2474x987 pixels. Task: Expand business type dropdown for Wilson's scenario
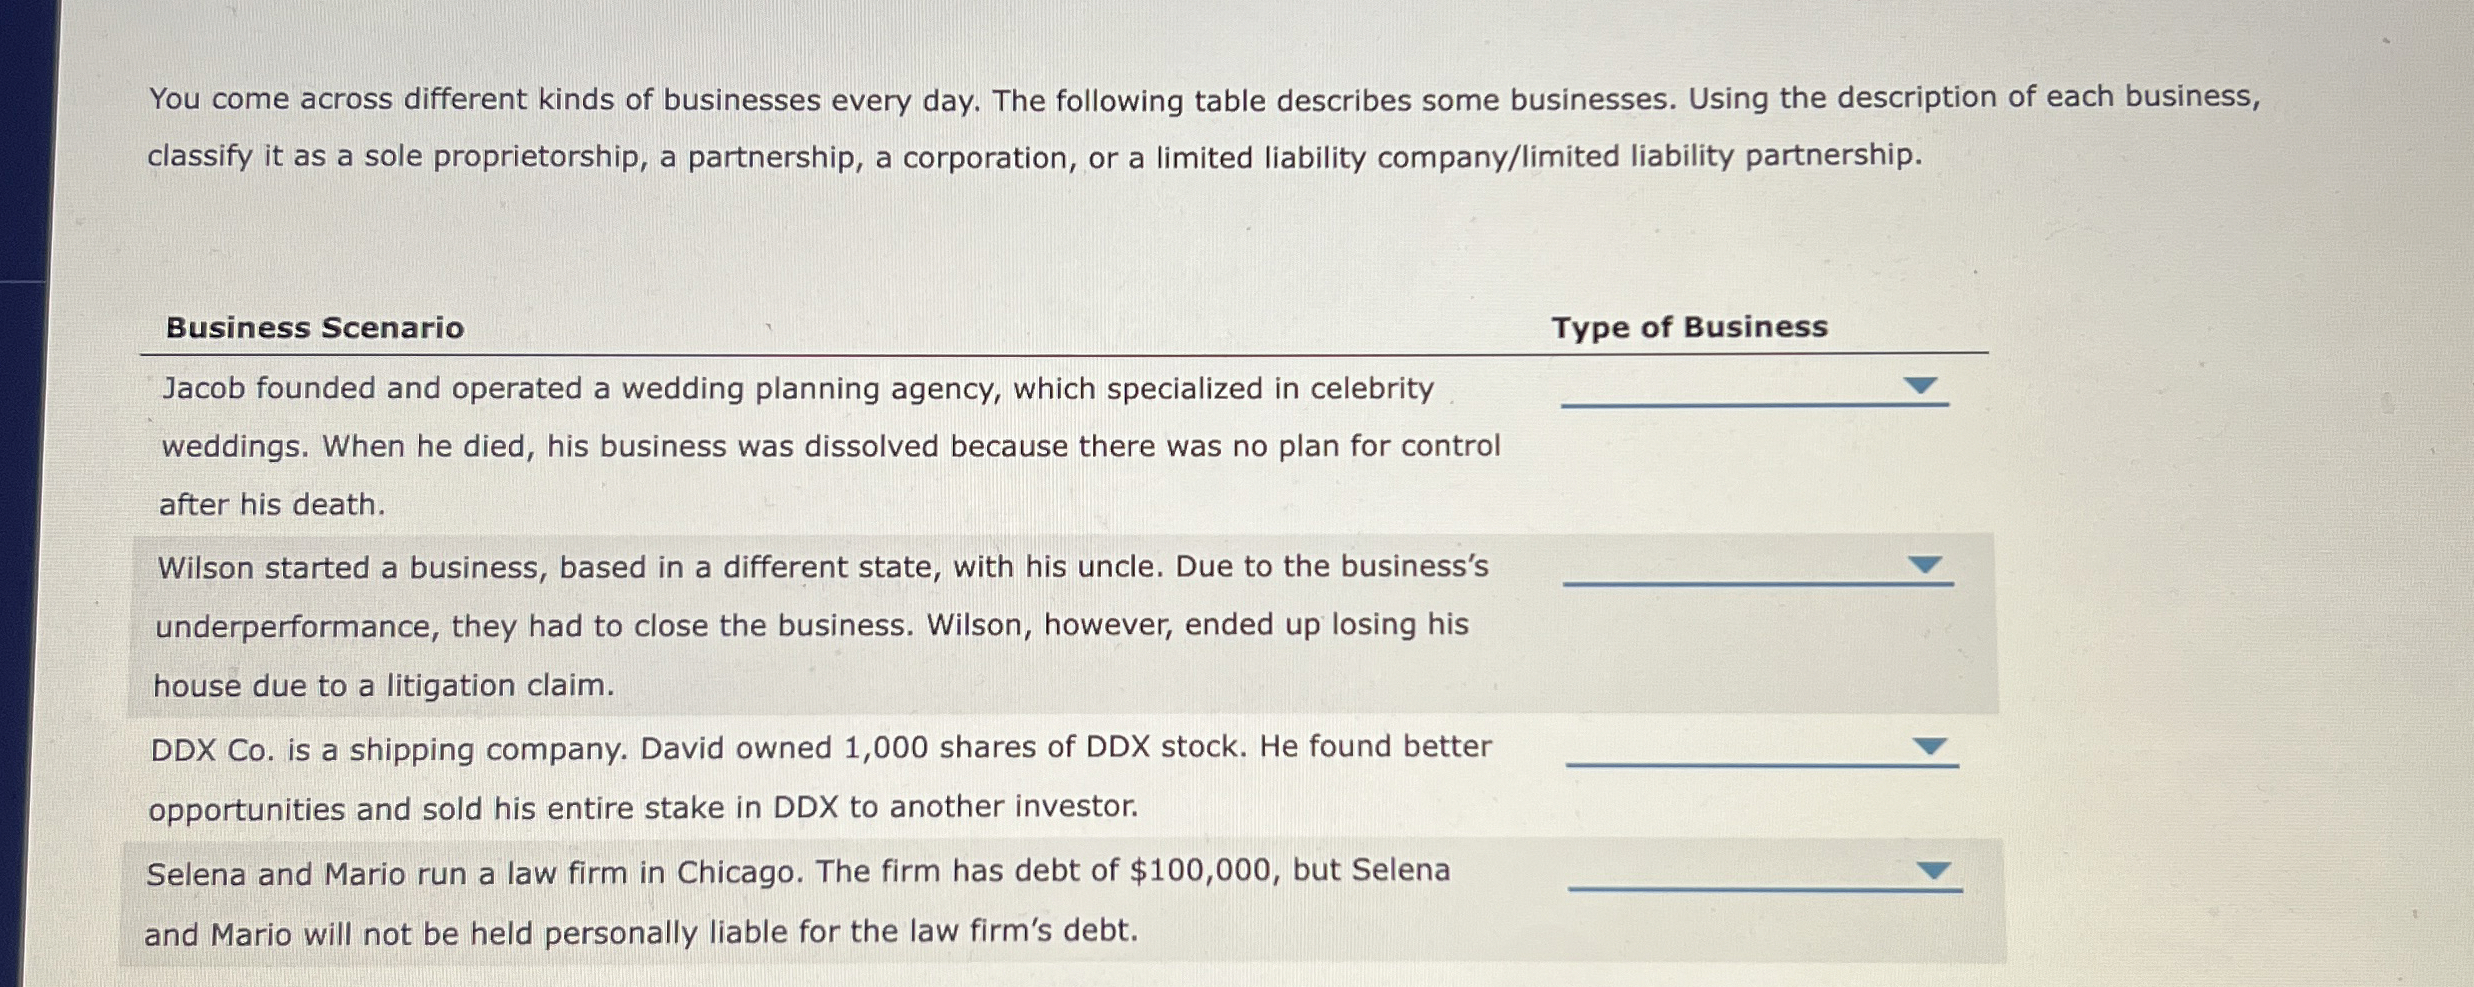(x=1757, y=568)
